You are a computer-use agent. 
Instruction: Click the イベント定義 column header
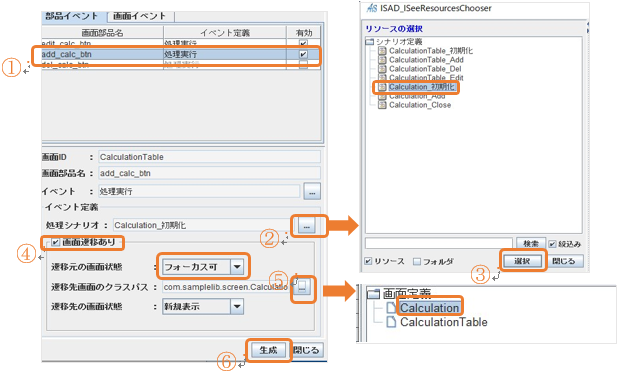pos(225,33)
